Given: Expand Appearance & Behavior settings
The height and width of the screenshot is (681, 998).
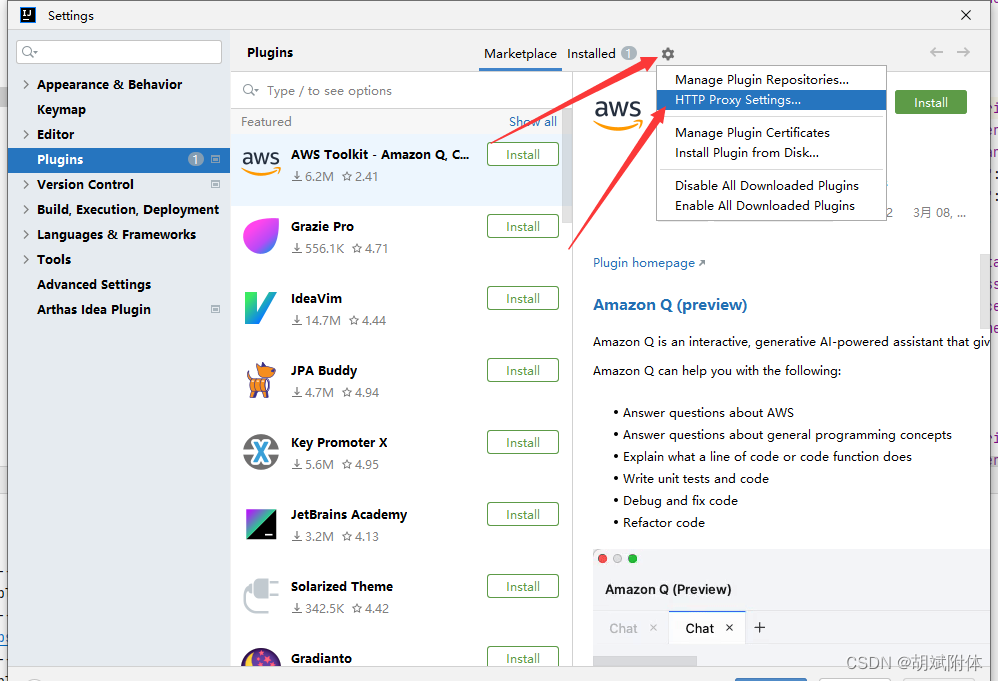Looking at the screenshot, I should 26,84.
